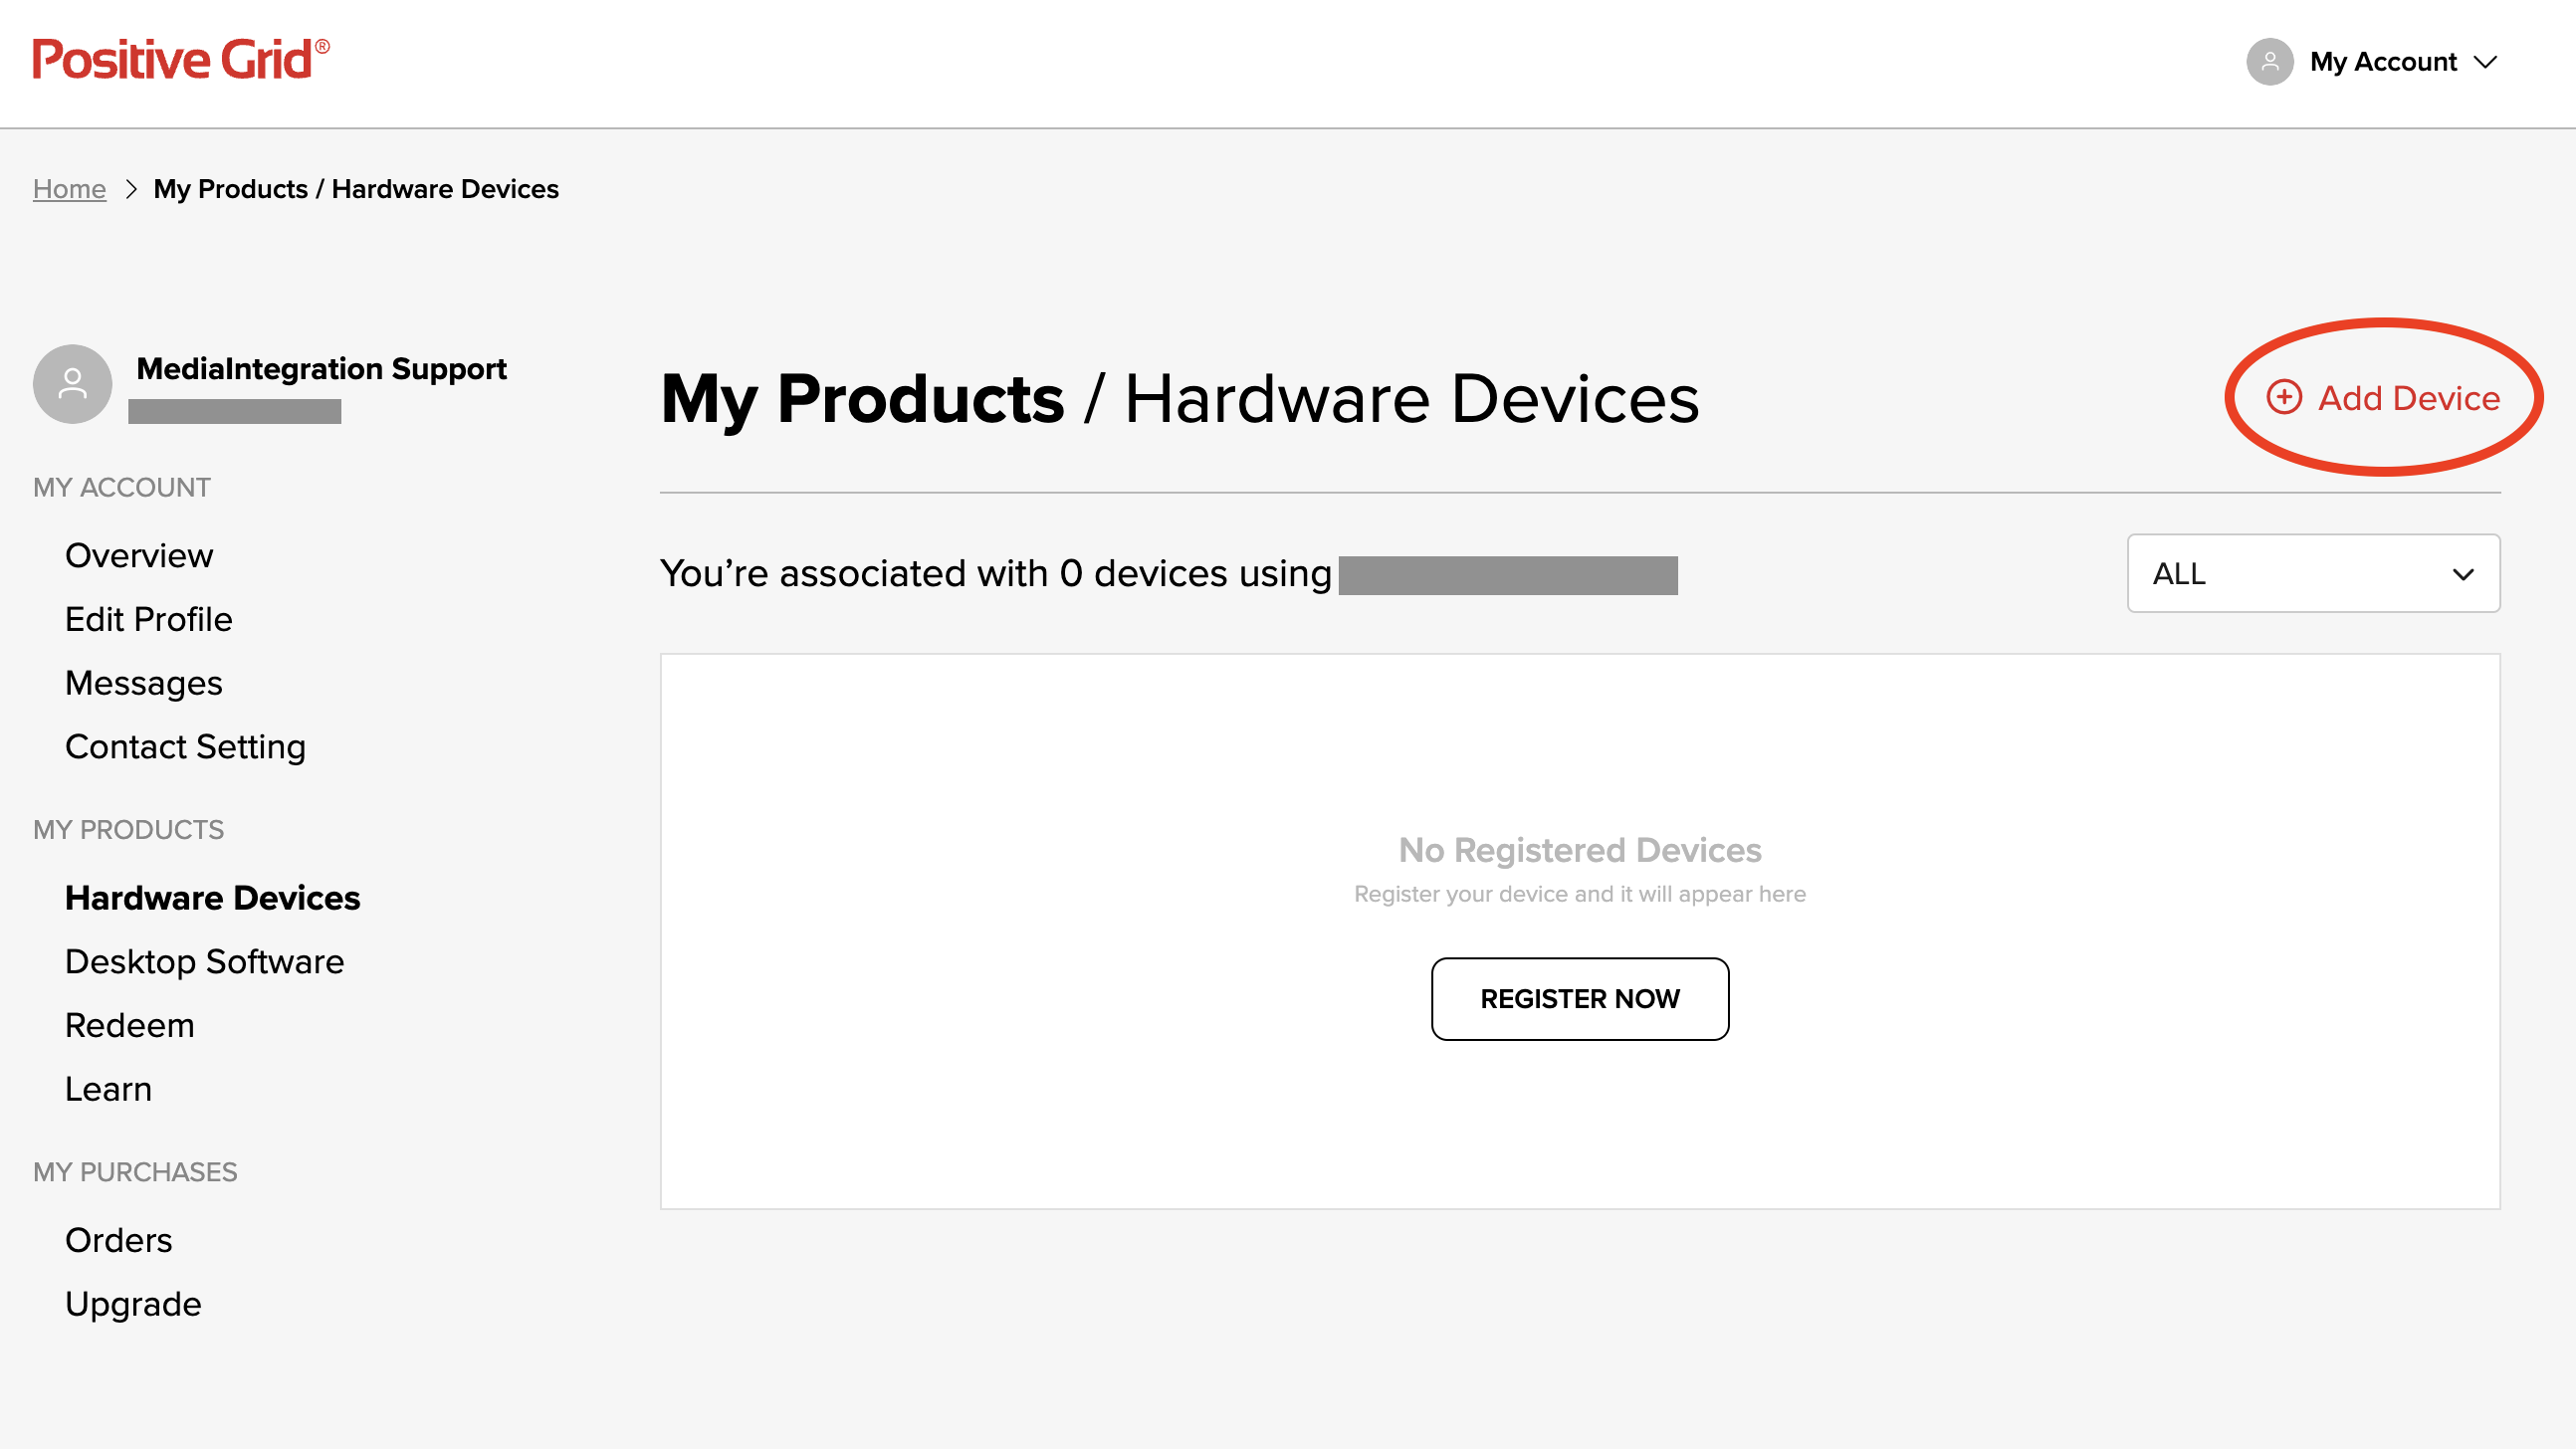This screenshot has height=1449, width=2576.
Task: Open the Messages page
Action: pyautogui.click(x=144, y=683)
